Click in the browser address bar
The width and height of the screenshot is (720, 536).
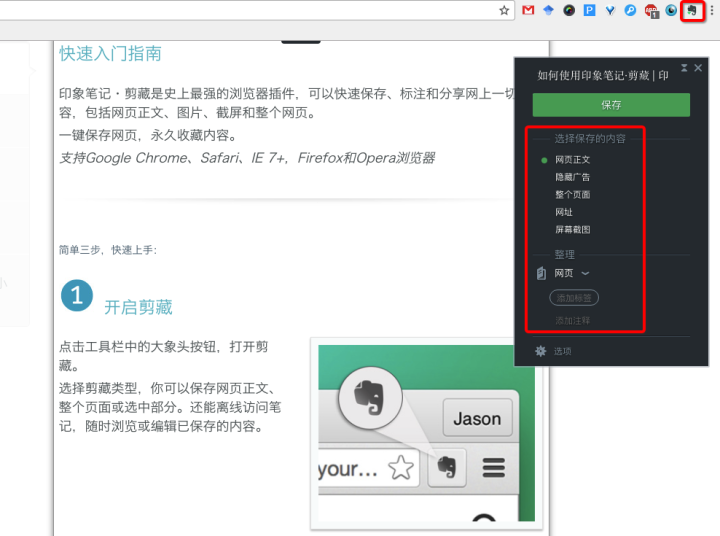click(x=248, y=10)
